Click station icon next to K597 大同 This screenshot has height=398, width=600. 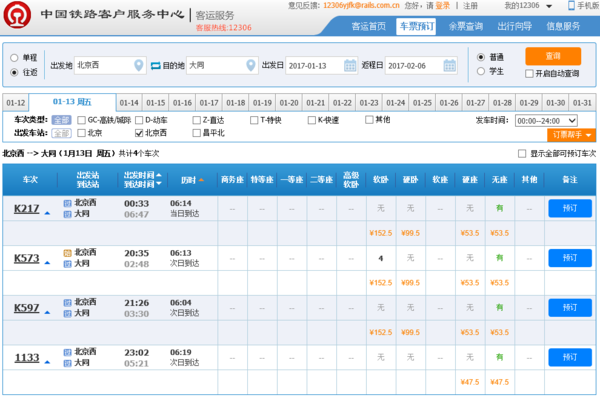tap(67, 314)
